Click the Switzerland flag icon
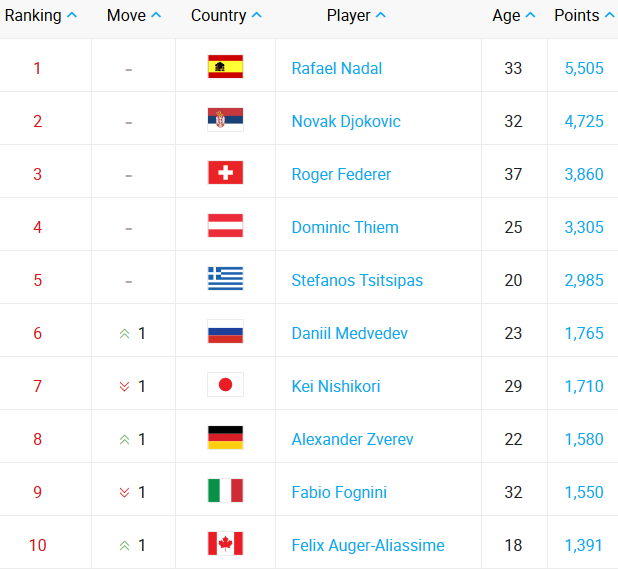 [x=225, y=174]
